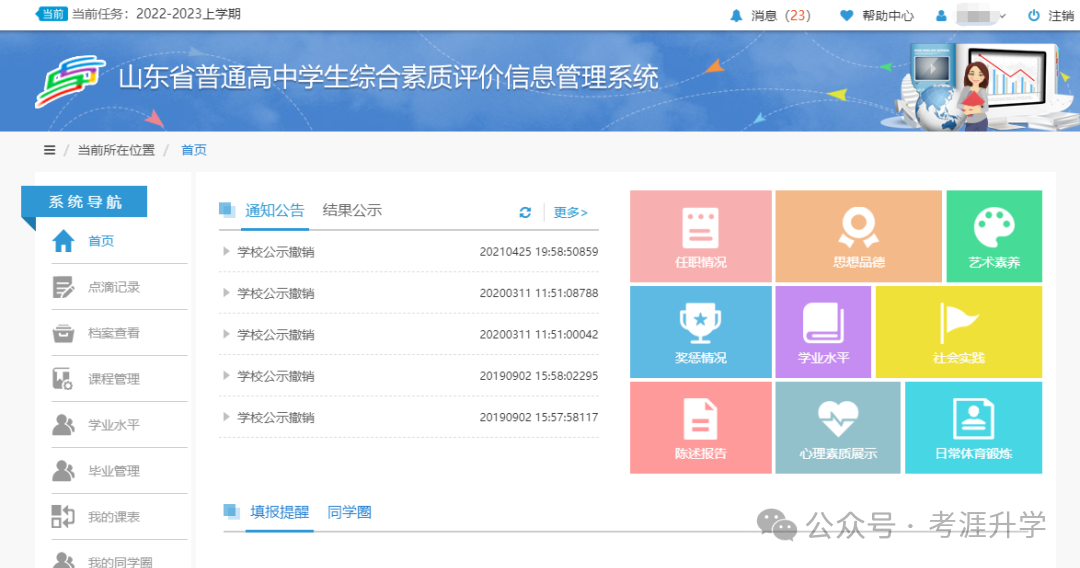Click the 当前所在位置 breadcrumb text
The height and width of the screenshot is (568, 1080).
click(116, 150)
